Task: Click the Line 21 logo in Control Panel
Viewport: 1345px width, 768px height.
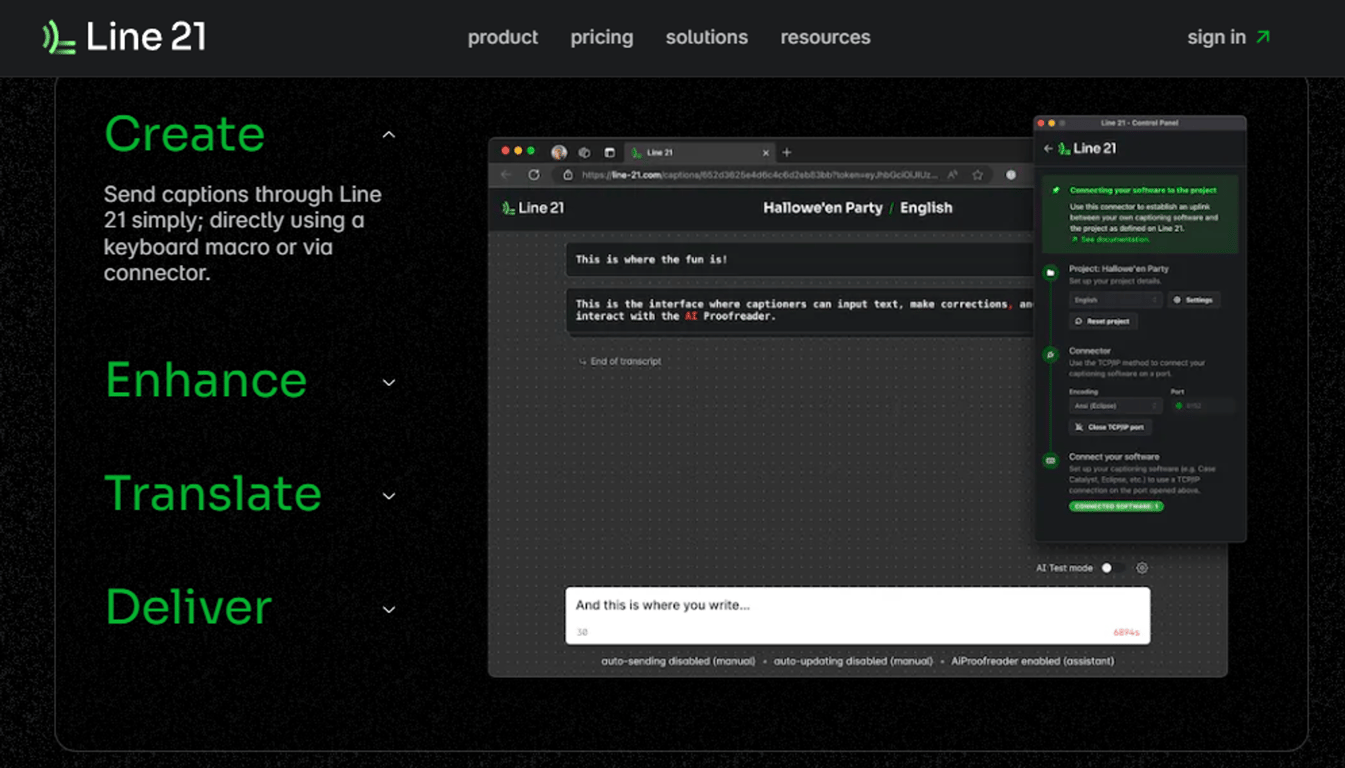Action: [1087, 148]
